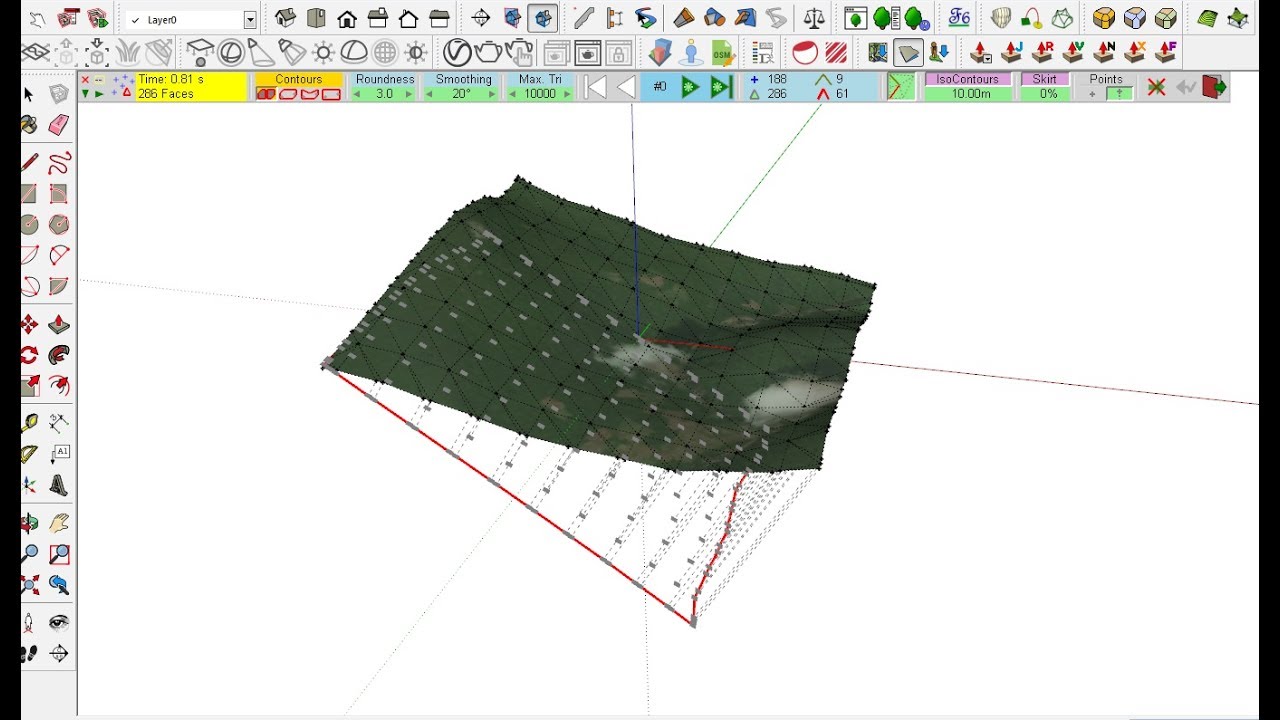Click the Roundness 3.0 value
The width and height of the screenshot is (1280, 720).
pyautogui.click(x=384, y=94)
